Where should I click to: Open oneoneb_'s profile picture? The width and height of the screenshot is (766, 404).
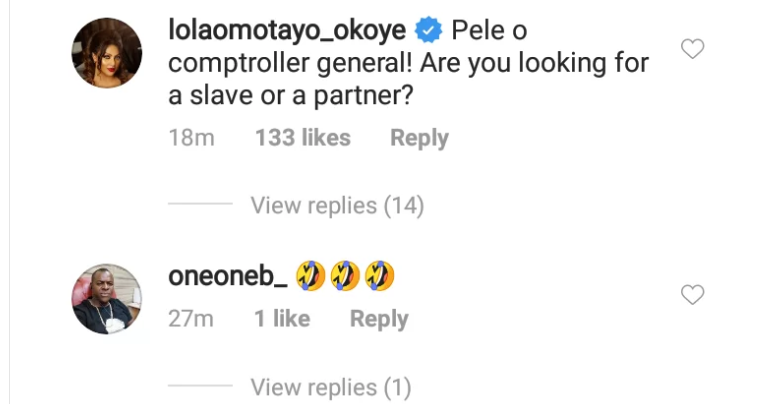point(107,299)
